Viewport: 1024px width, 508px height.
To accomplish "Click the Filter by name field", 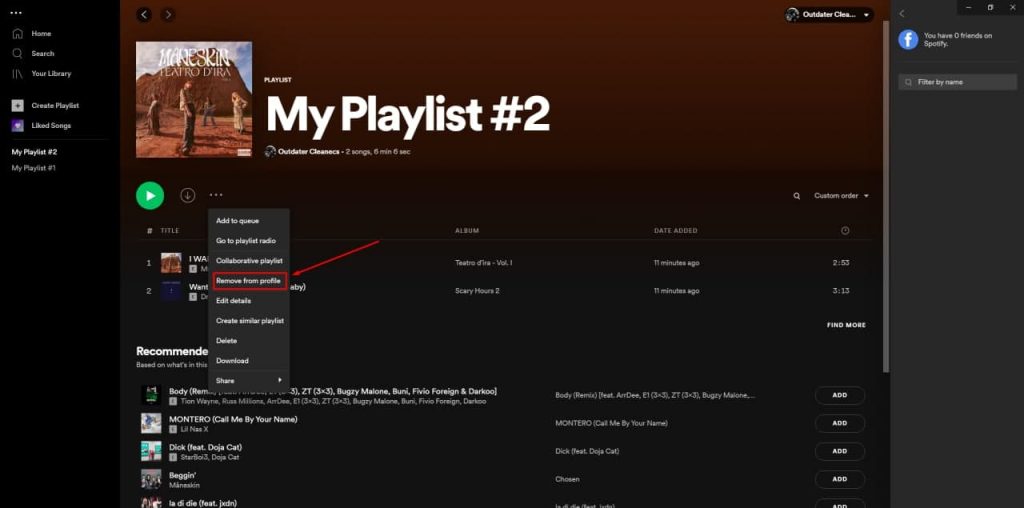I will [x=957, y=82].
